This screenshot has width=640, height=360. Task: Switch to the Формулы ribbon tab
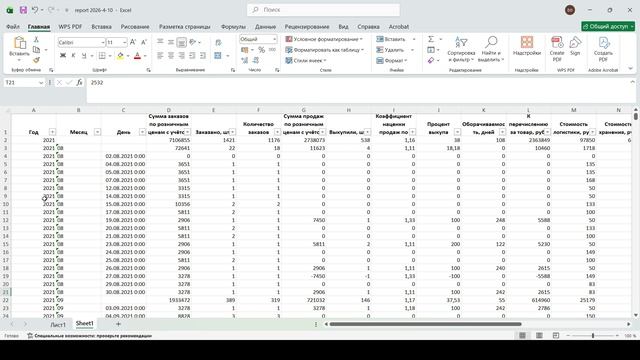click(233, 27)
